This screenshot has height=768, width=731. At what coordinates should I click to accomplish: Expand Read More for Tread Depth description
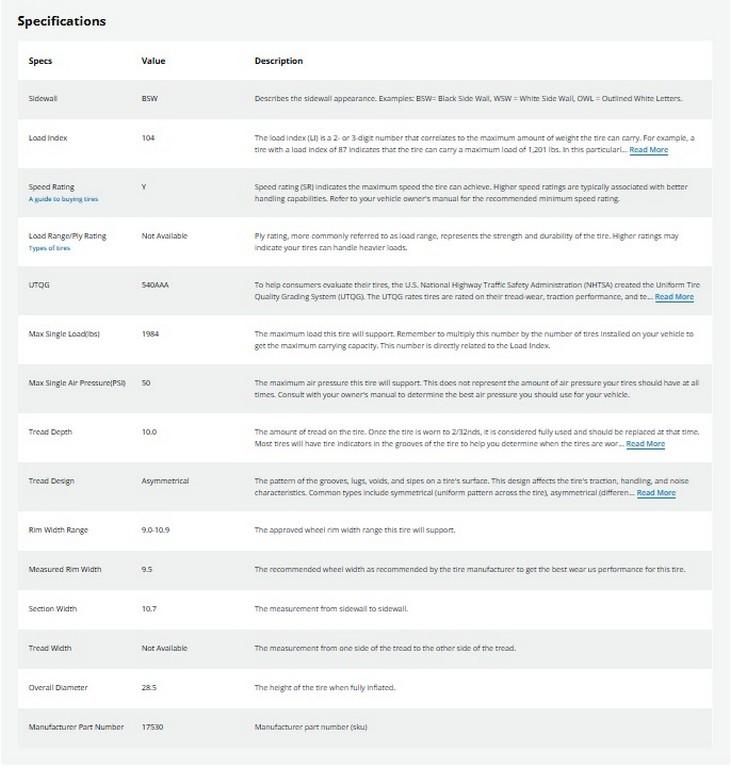645,443
